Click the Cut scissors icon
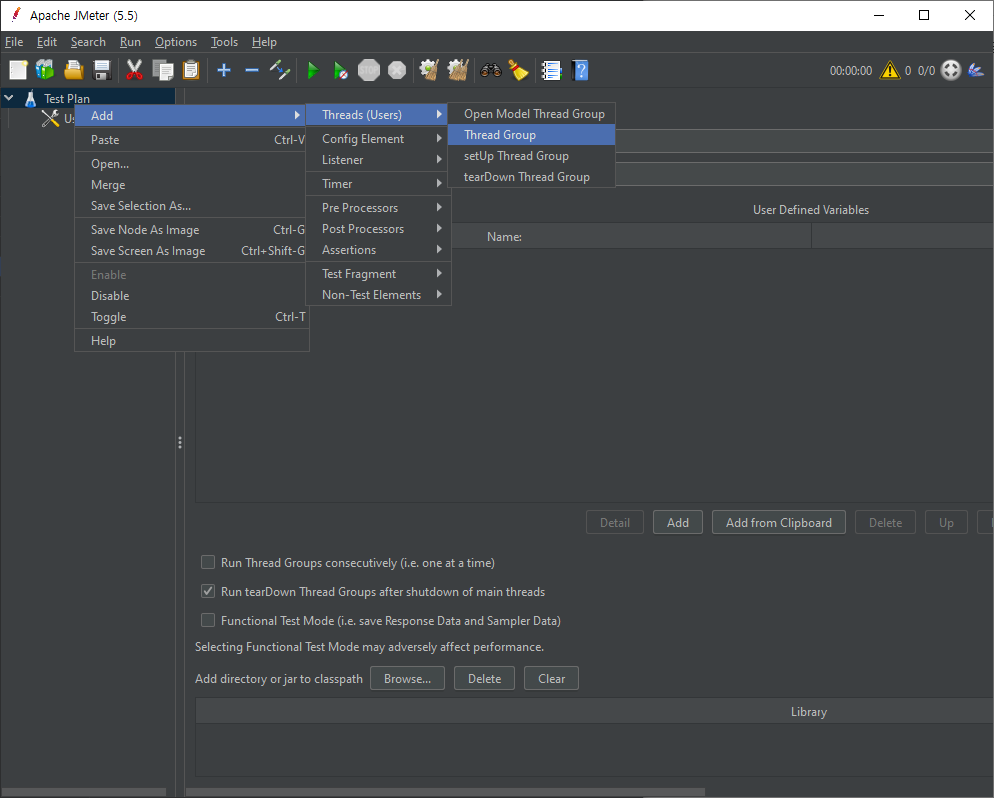Screen dimensions: 994x798 [134, 70]
